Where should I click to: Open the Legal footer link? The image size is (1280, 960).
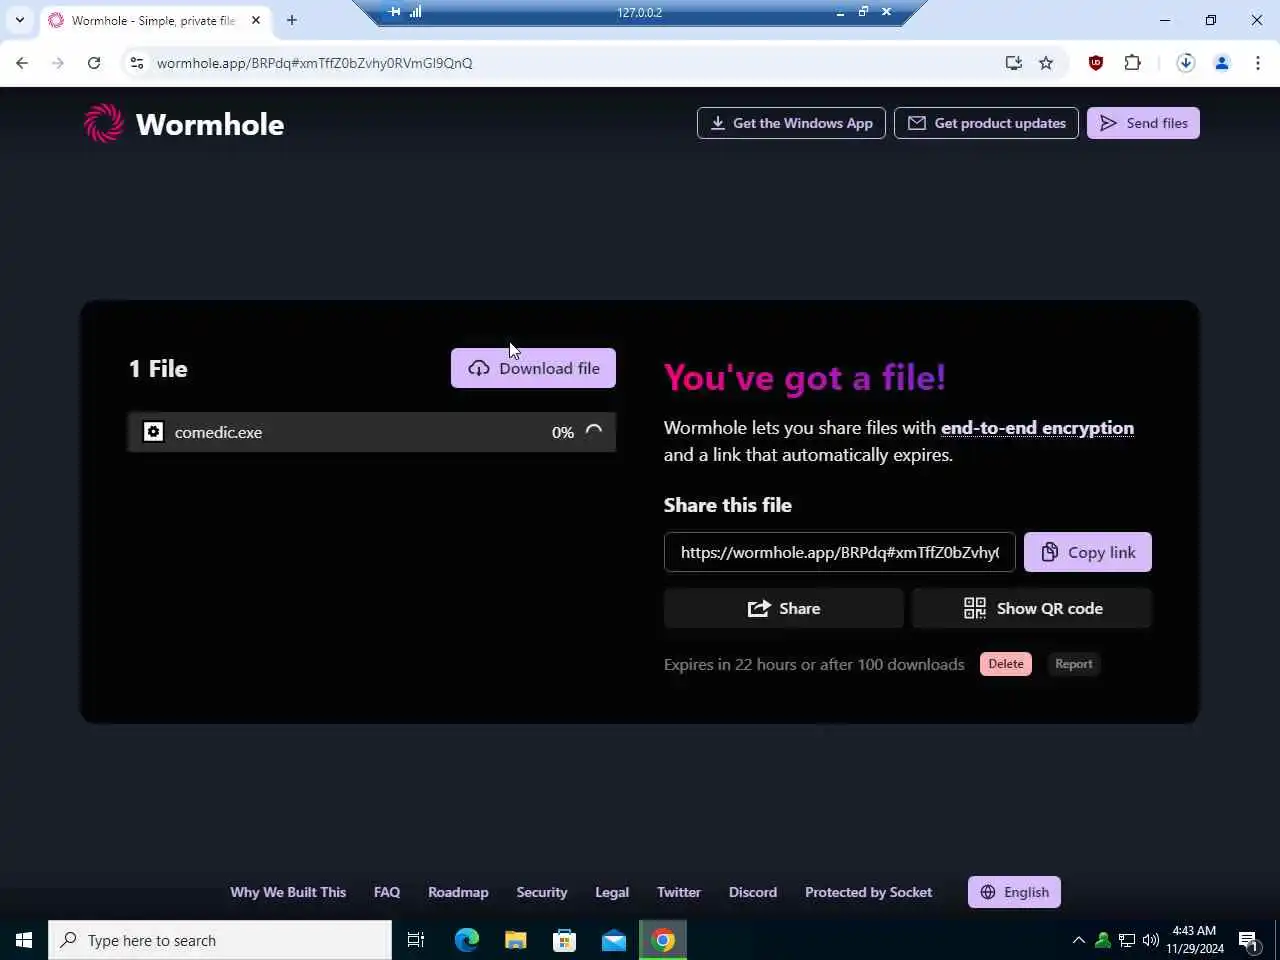coord(612,892)
